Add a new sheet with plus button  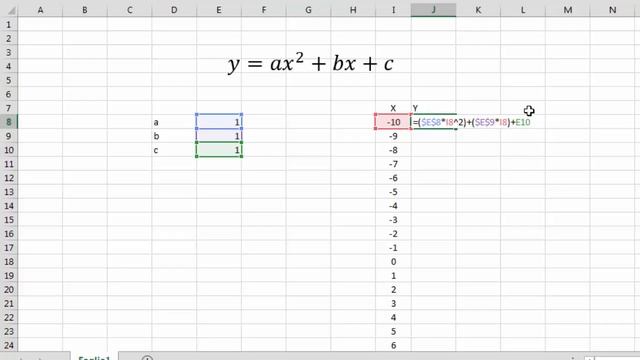(147, 358)
